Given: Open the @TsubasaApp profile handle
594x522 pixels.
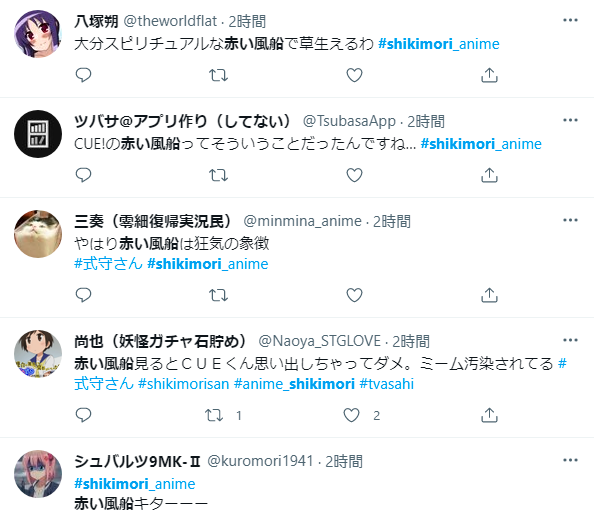Looking at the screenshot, I should click(x=349, y=121).
